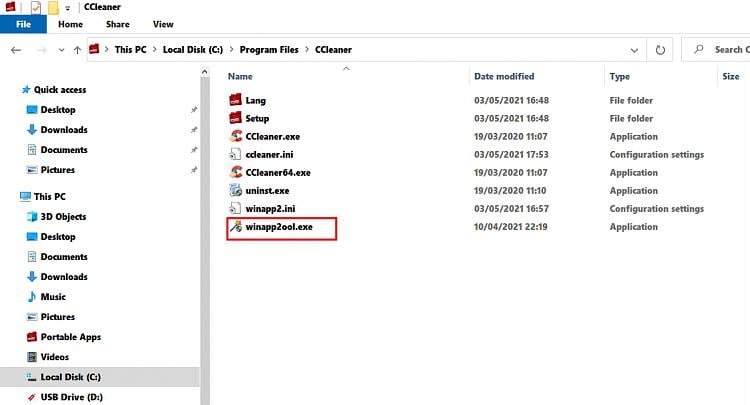The height and width of the screenshot is (405, 750).
Task: Select the Setup folder icon
Action: click(x=235, y=118)
